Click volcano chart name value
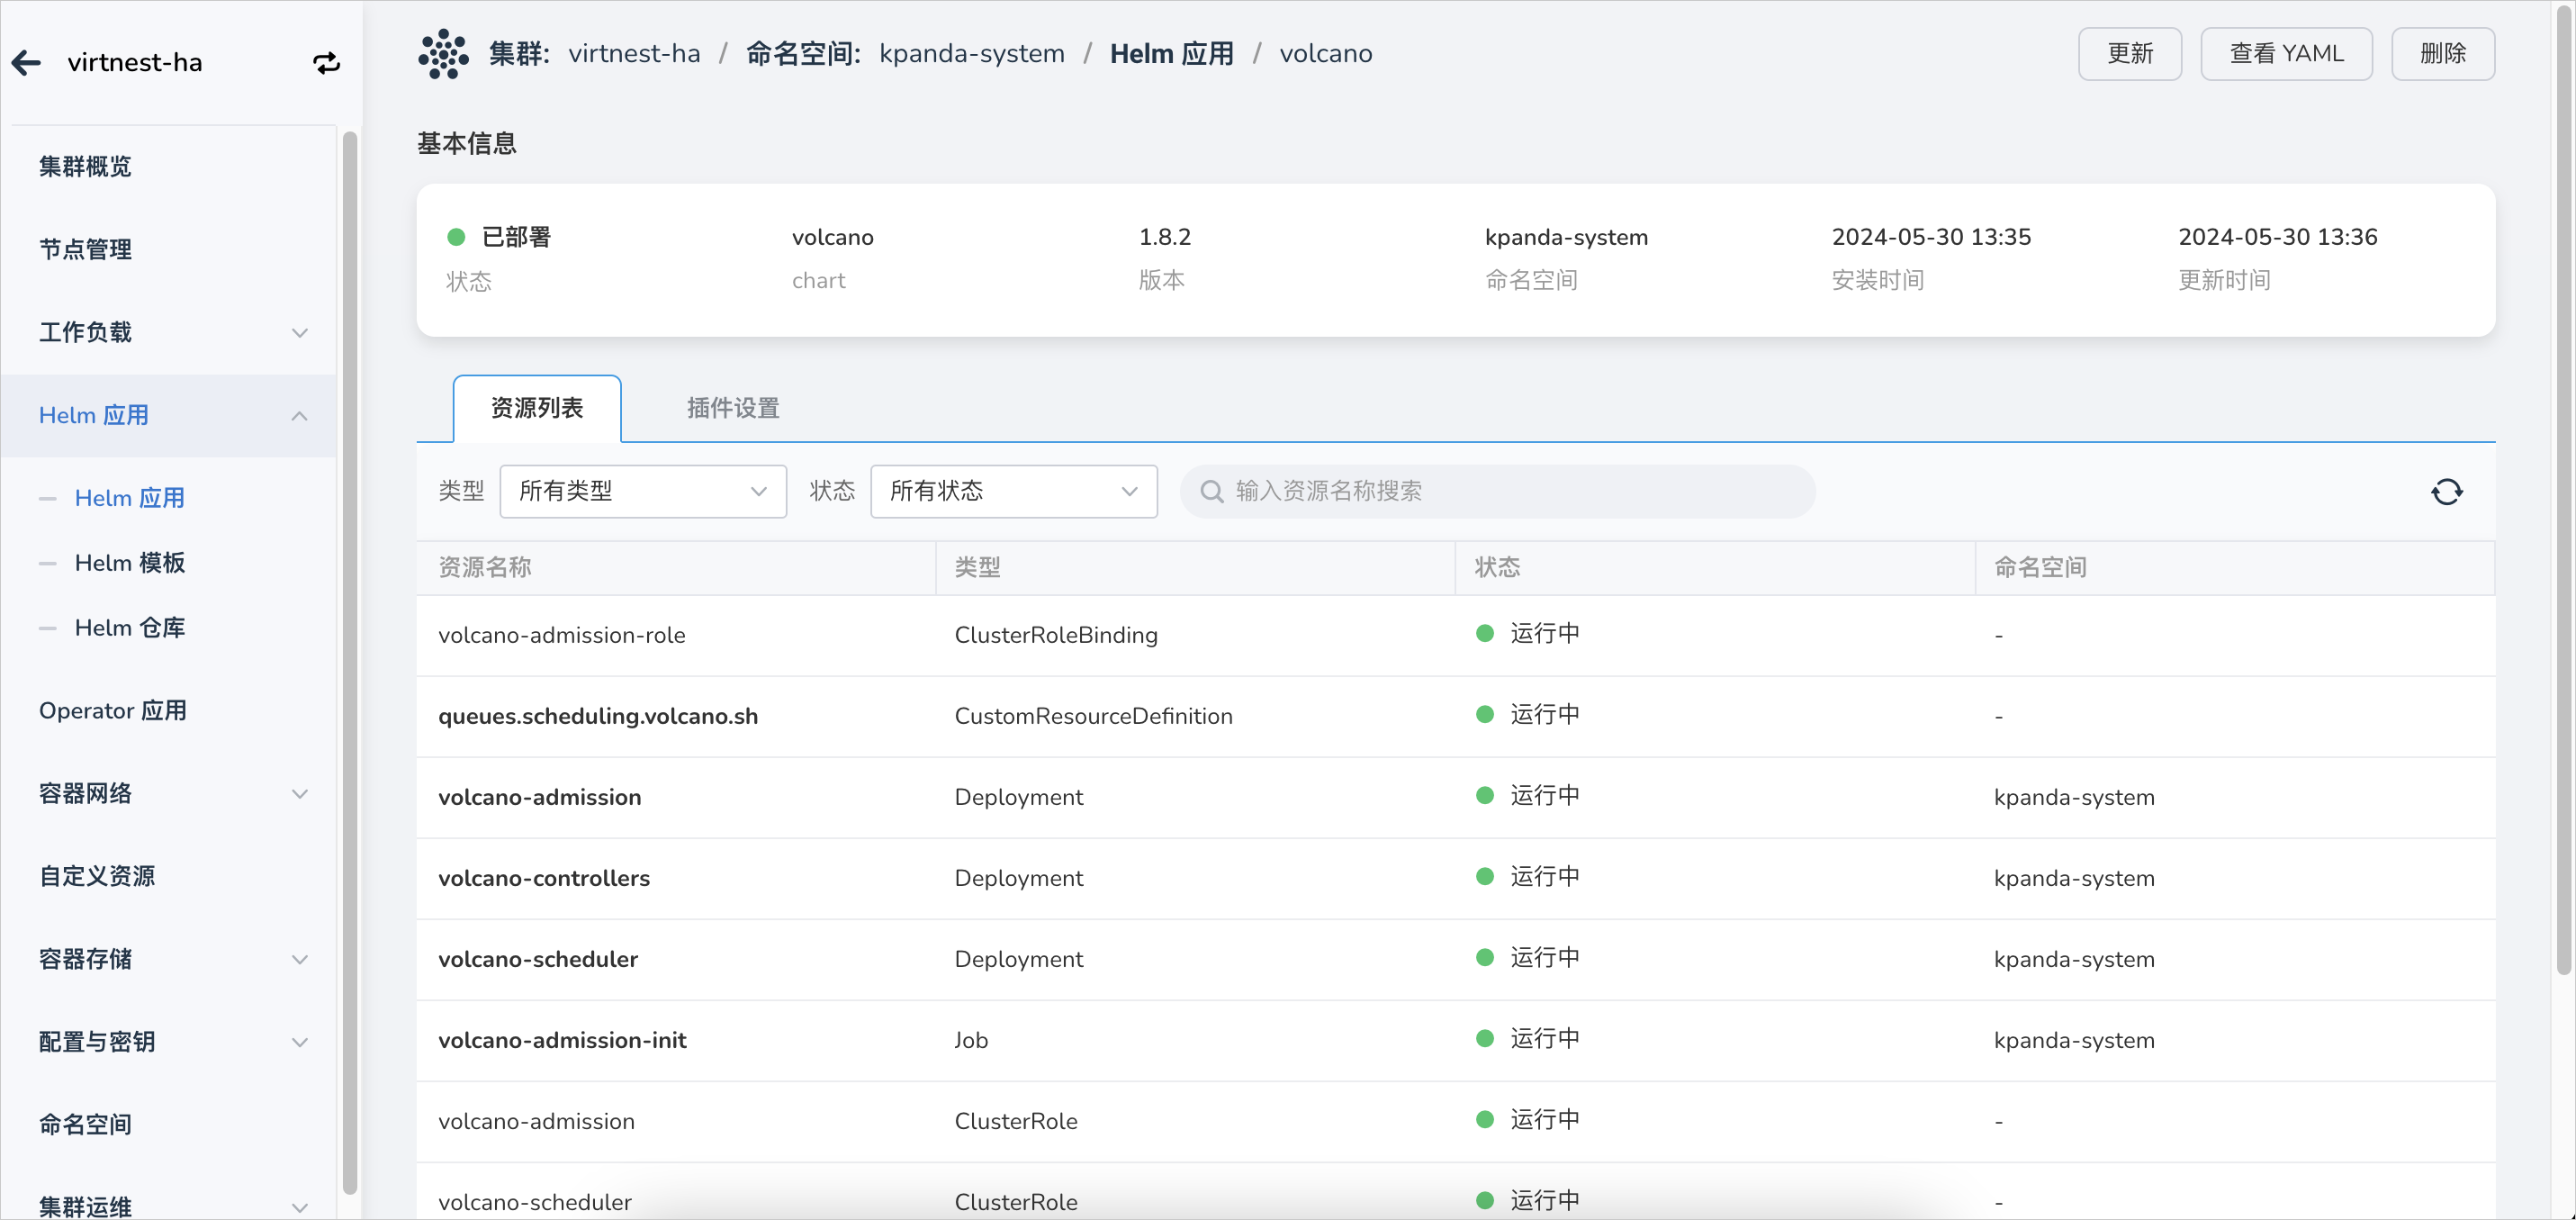This screenshot has width=2576, height=1220. click(833, 238)
